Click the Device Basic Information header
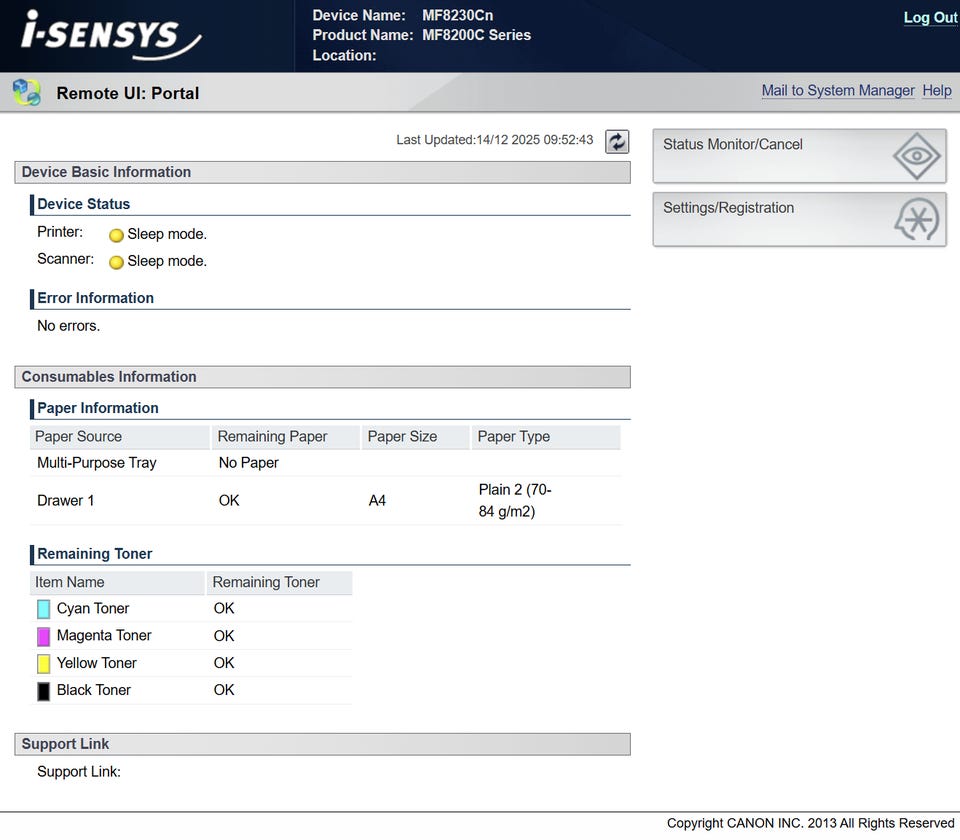Viewport: 960px width, 840px height. [x=323, y=172]
